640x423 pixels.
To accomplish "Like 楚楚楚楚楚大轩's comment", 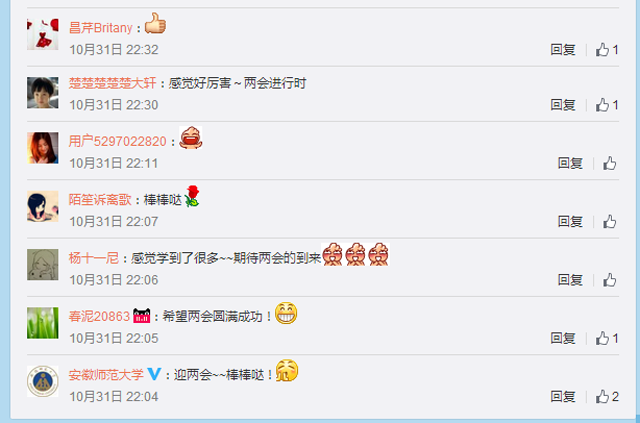I will (x=607, y=105).
